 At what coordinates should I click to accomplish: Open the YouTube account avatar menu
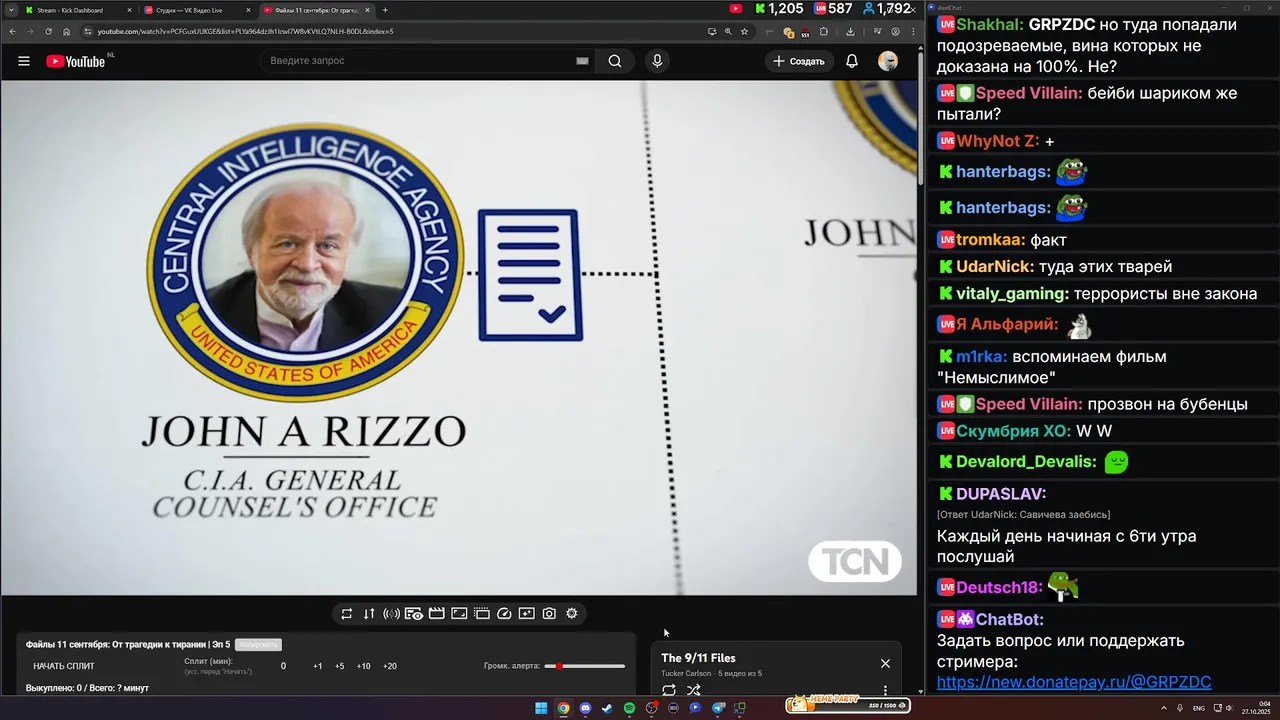tap(888, 61)
